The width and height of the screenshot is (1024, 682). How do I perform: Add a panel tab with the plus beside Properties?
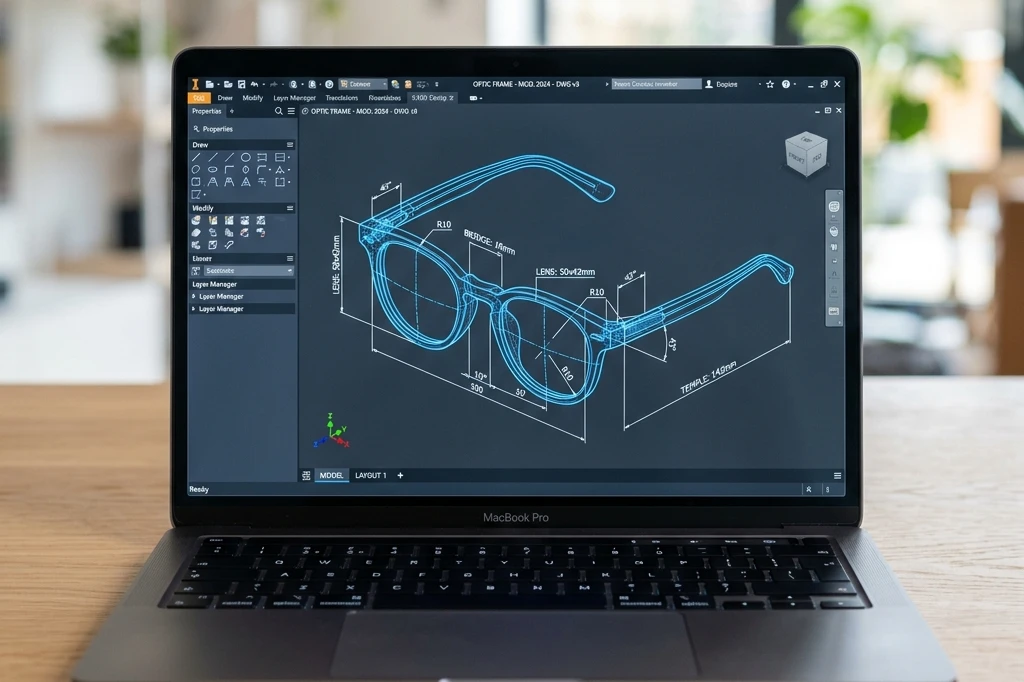232,111
